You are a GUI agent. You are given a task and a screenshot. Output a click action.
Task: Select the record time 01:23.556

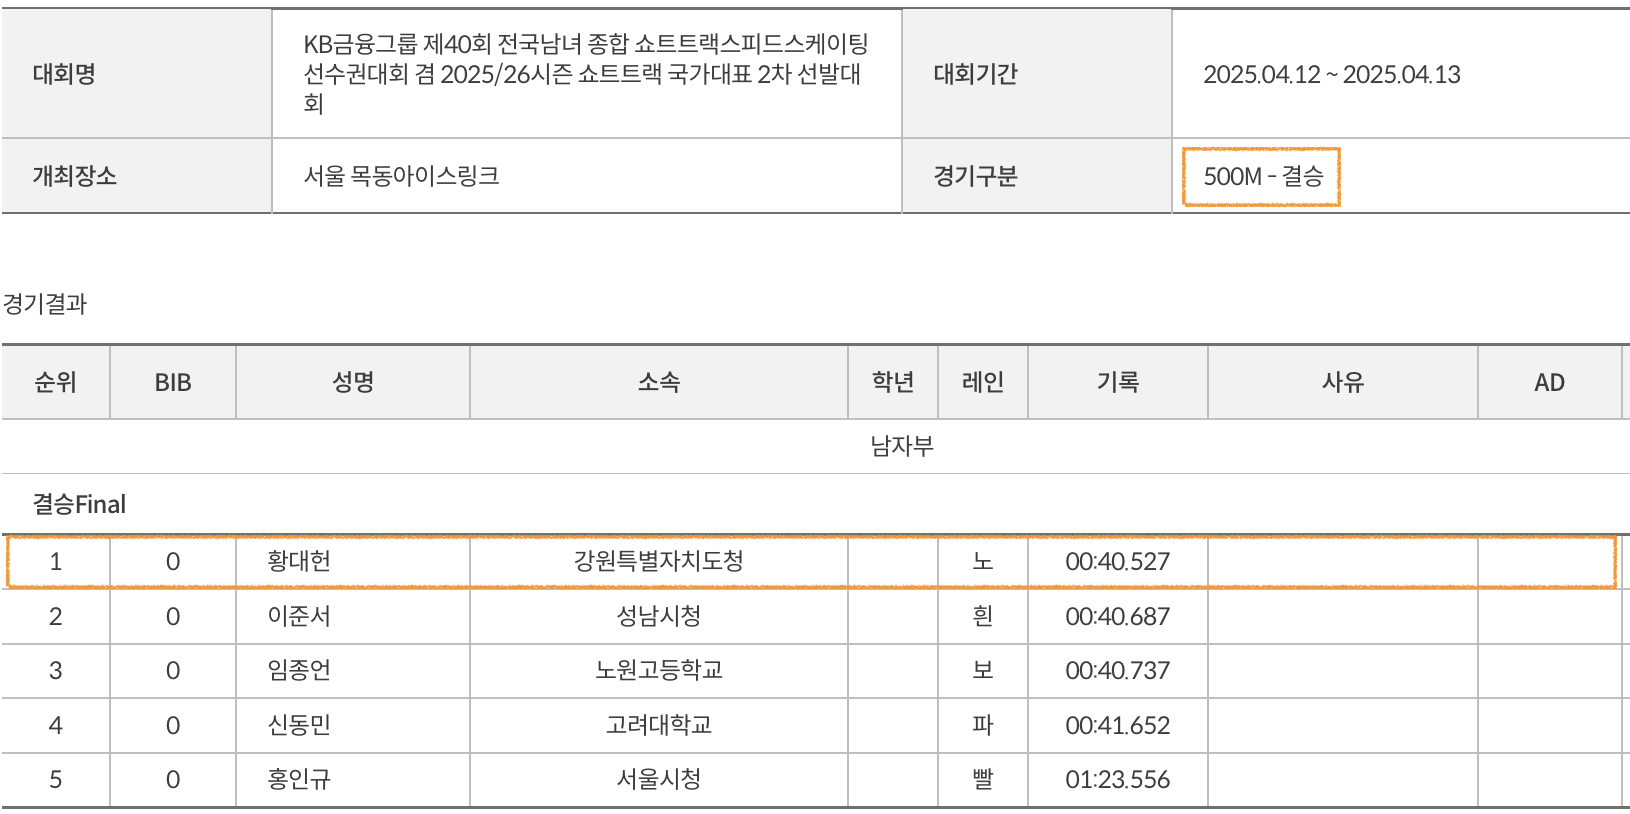[x=1117, y=780]
